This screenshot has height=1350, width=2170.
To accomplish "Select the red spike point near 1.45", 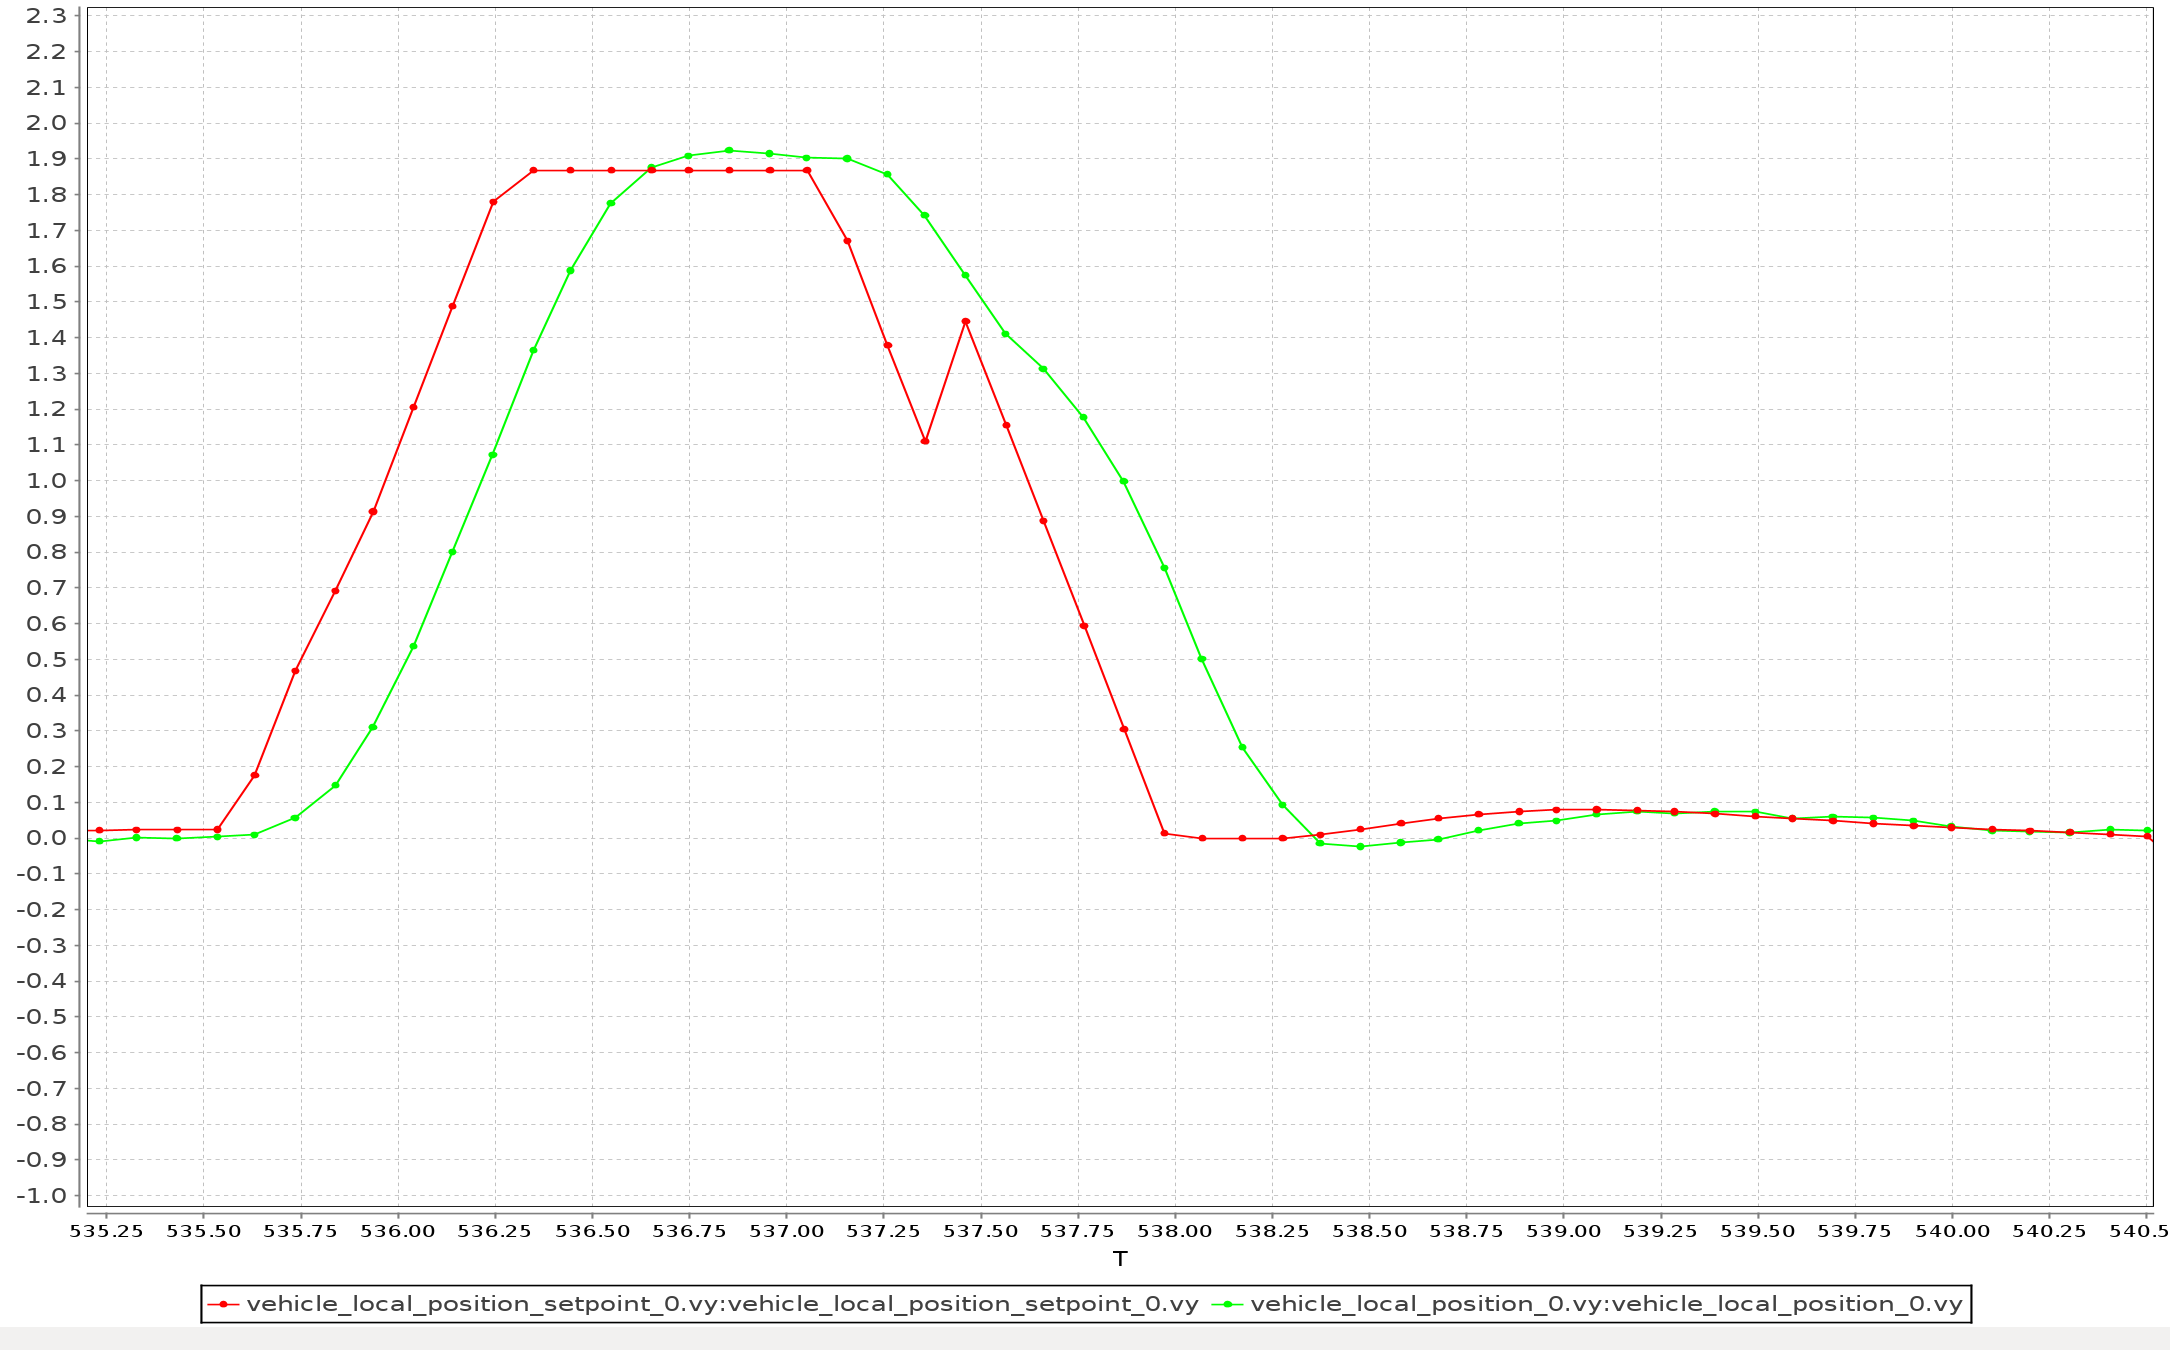I will [965, 321].
